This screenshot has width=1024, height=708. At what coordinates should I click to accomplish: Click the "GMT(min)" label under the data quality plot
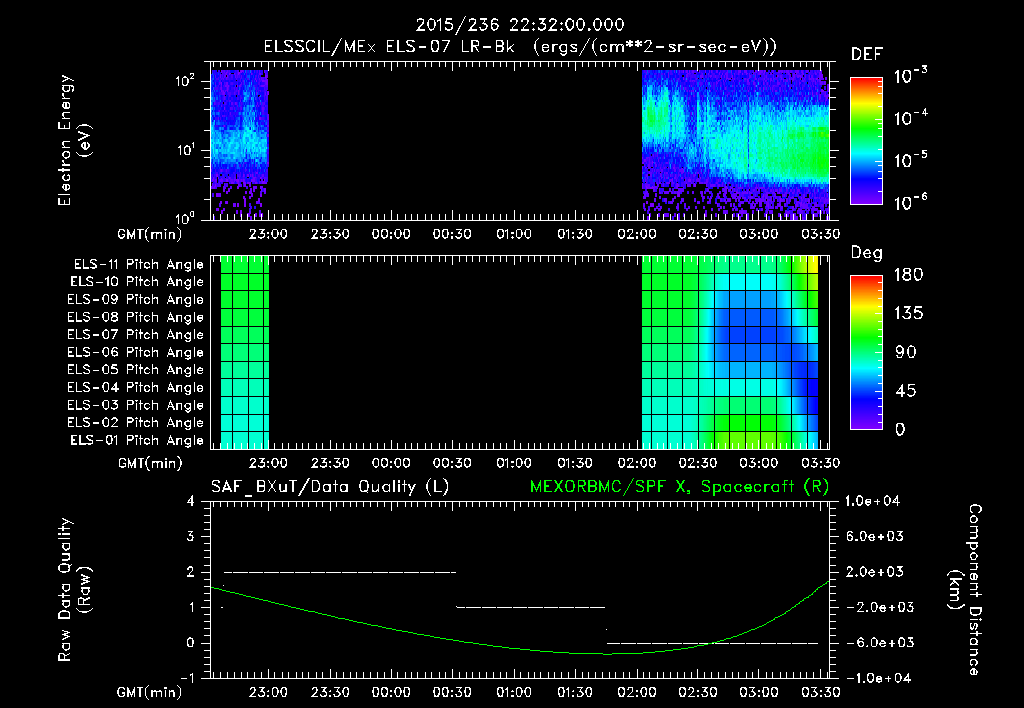click(150, 692)
